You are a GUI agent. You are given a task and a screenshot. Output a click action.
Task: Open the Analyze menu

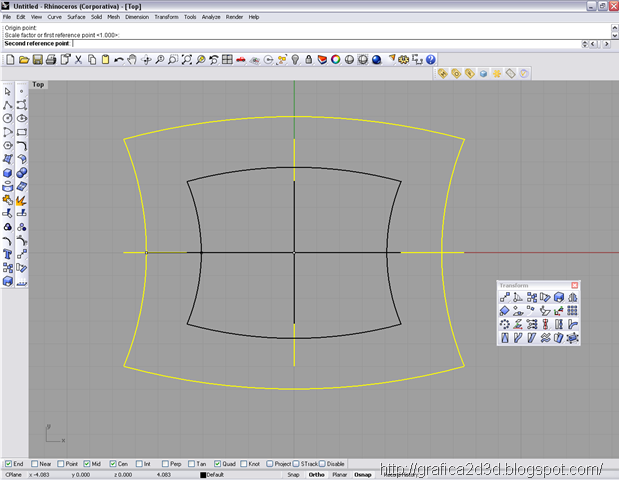[211, 17]
